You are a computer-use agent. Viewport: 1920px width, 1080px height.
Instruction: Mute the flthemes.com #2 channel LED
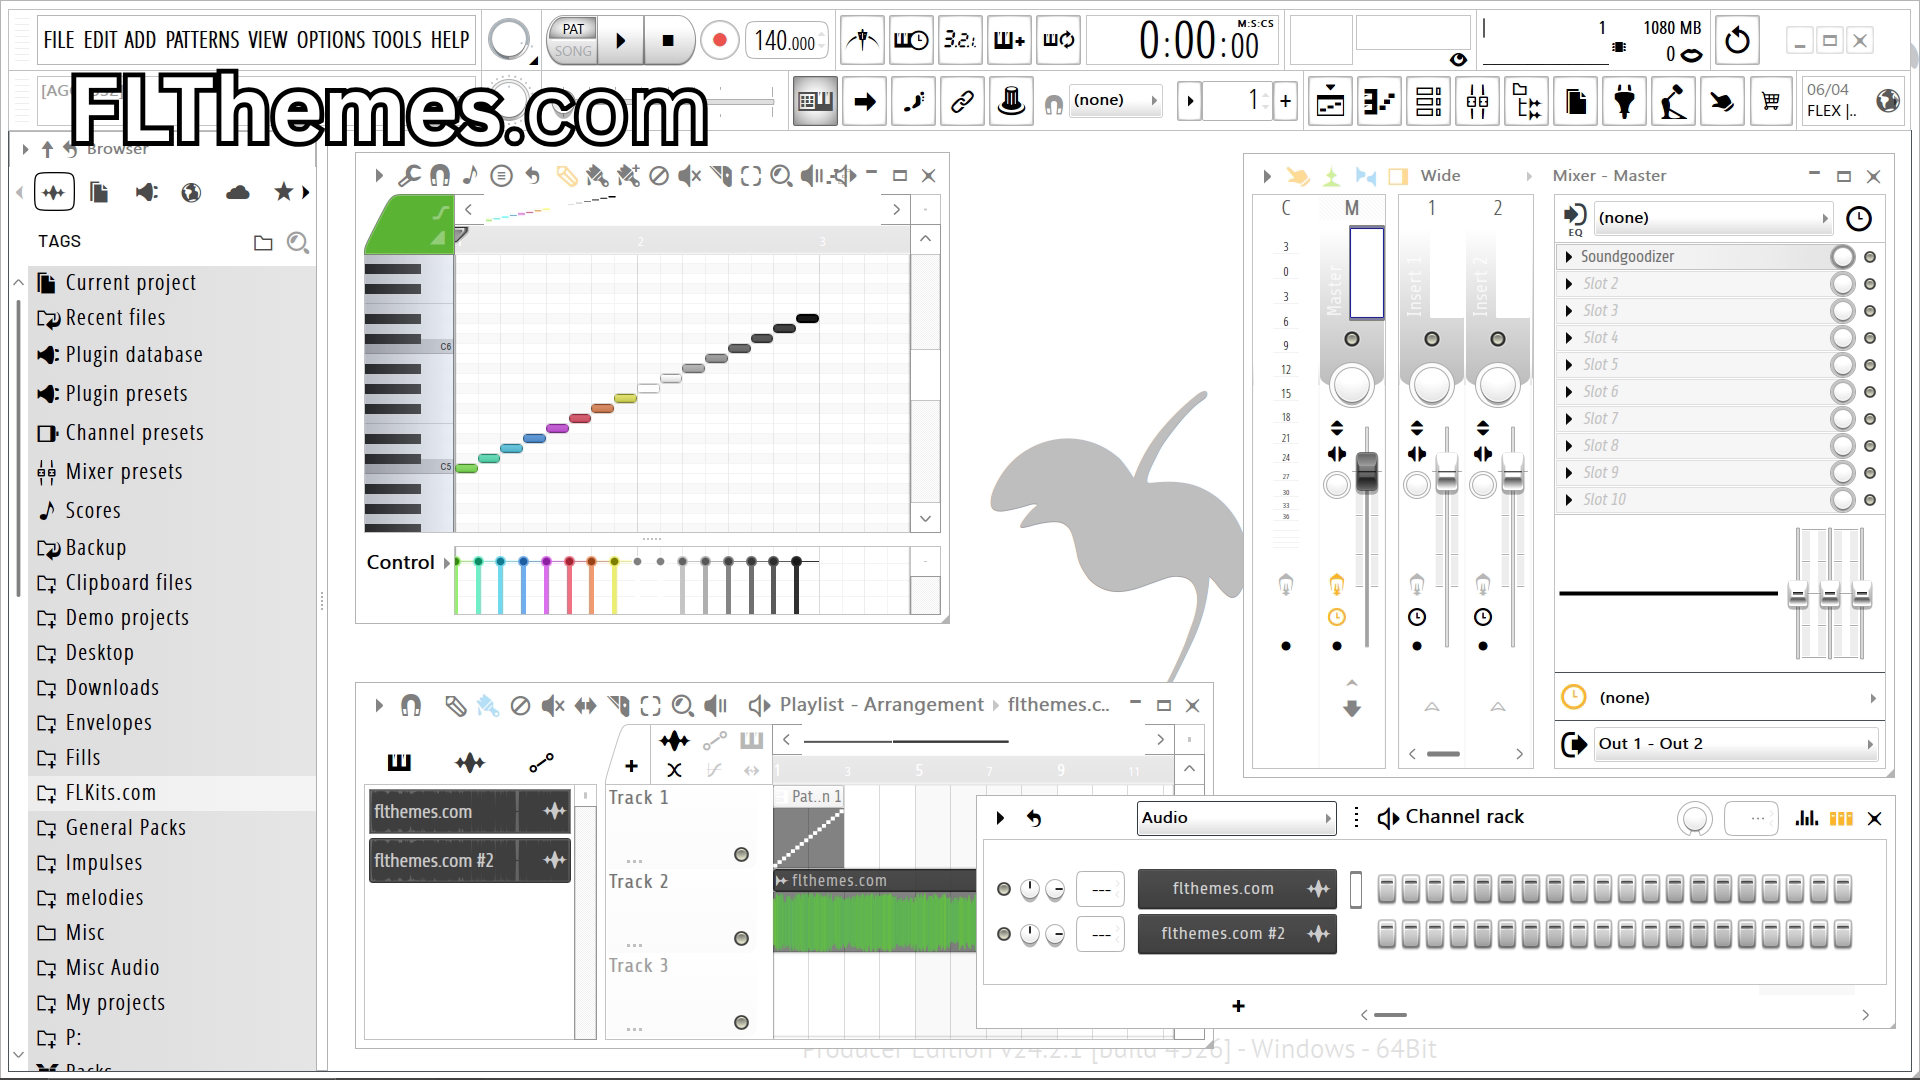coord(1004,934)
